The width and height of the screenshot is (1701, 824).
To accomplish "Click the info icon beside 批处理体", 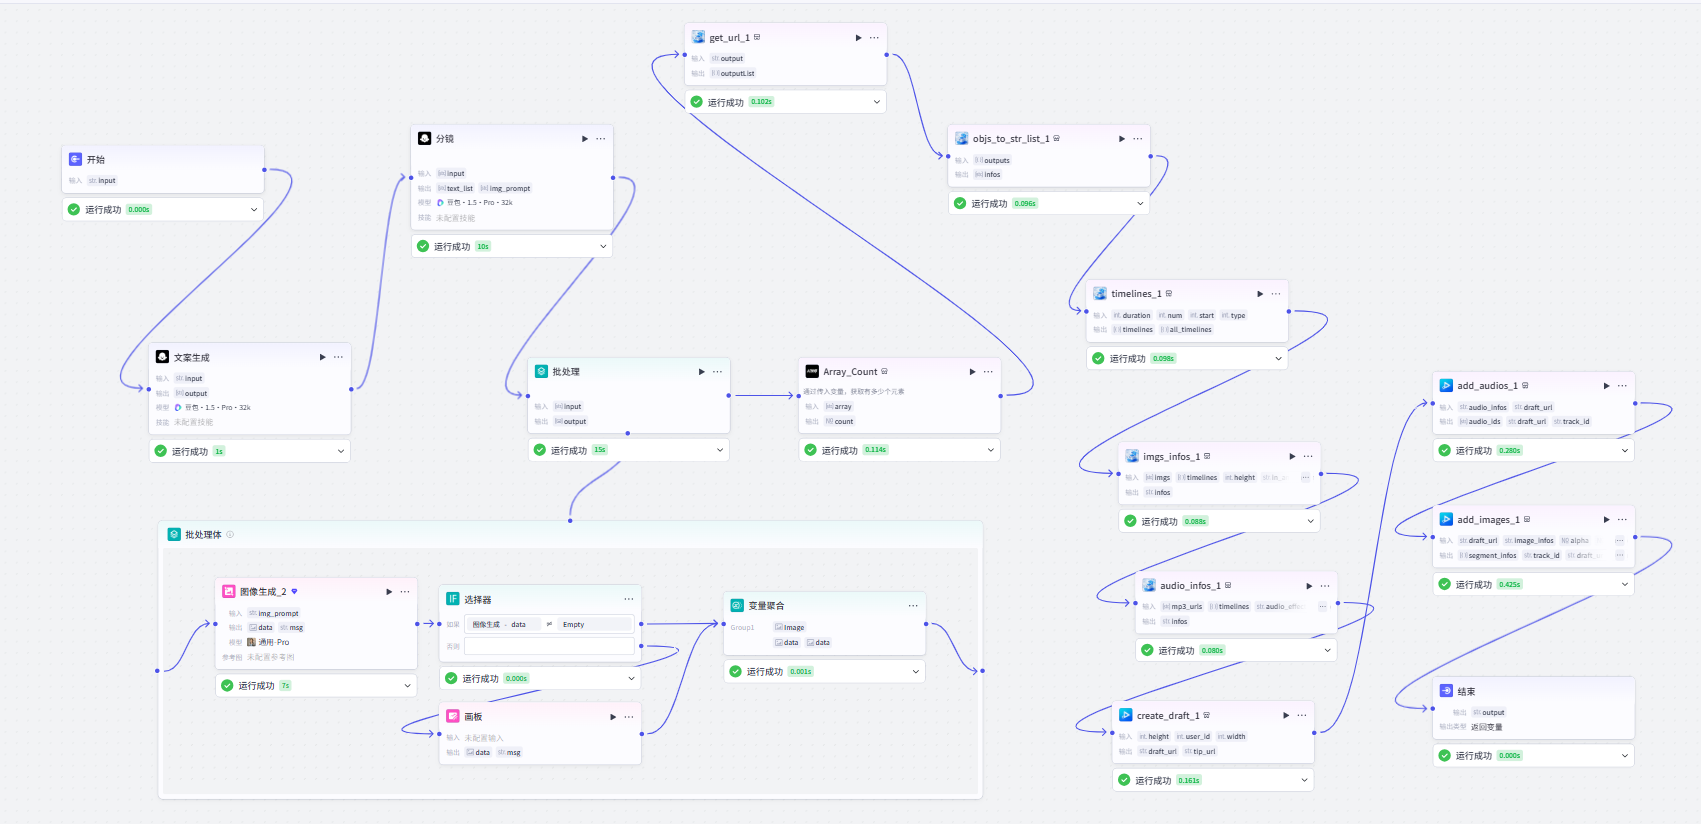I will pyautogui.click(x=230, y=535).
